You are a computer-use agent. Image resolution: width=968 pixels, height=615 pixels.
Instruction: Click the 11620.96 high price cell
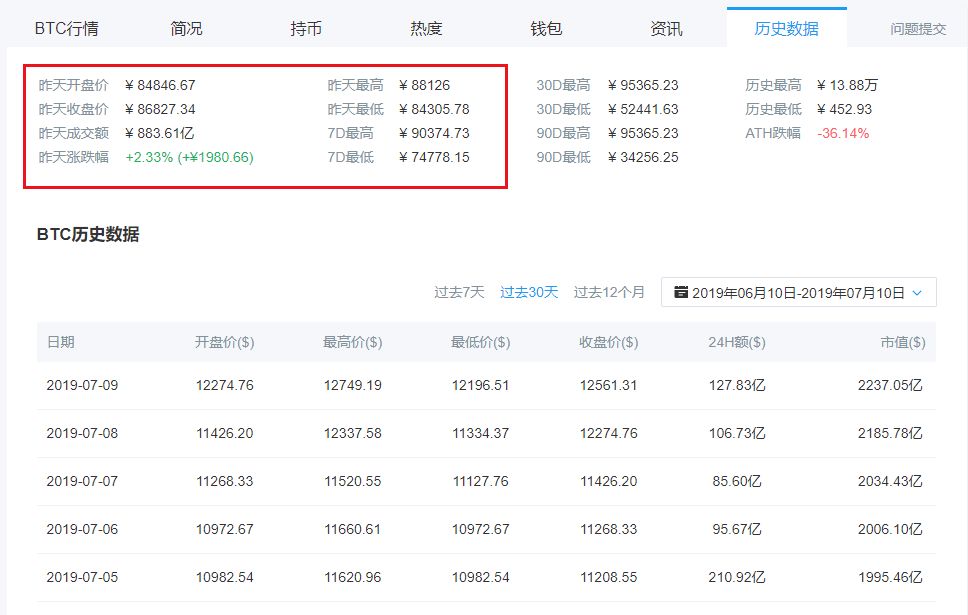tap(353, 577)
